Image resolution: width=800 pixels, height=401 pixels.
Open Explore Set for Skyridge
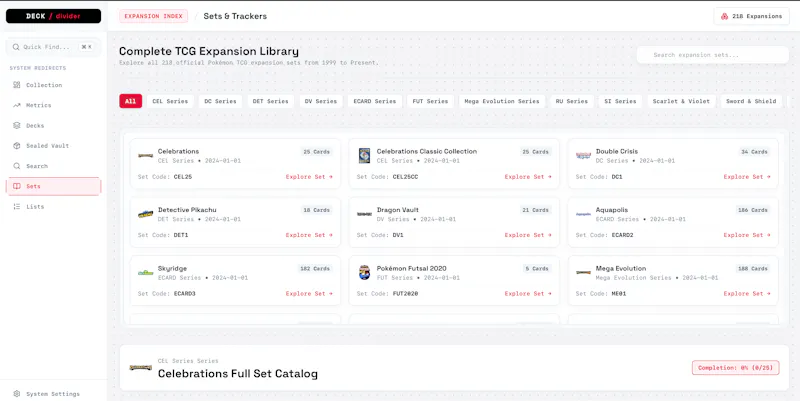(x=309, y=293)
